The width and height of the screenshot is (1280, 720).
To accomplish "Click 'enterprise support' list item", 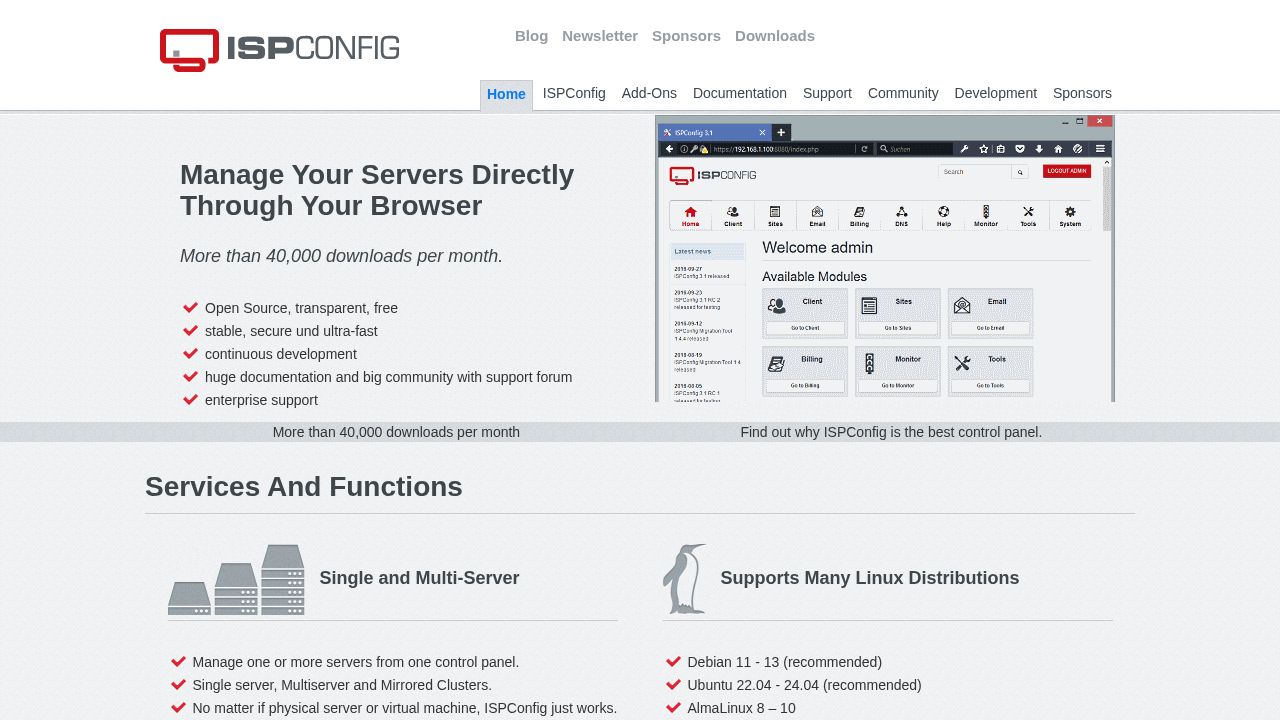I will click(261, 400).
